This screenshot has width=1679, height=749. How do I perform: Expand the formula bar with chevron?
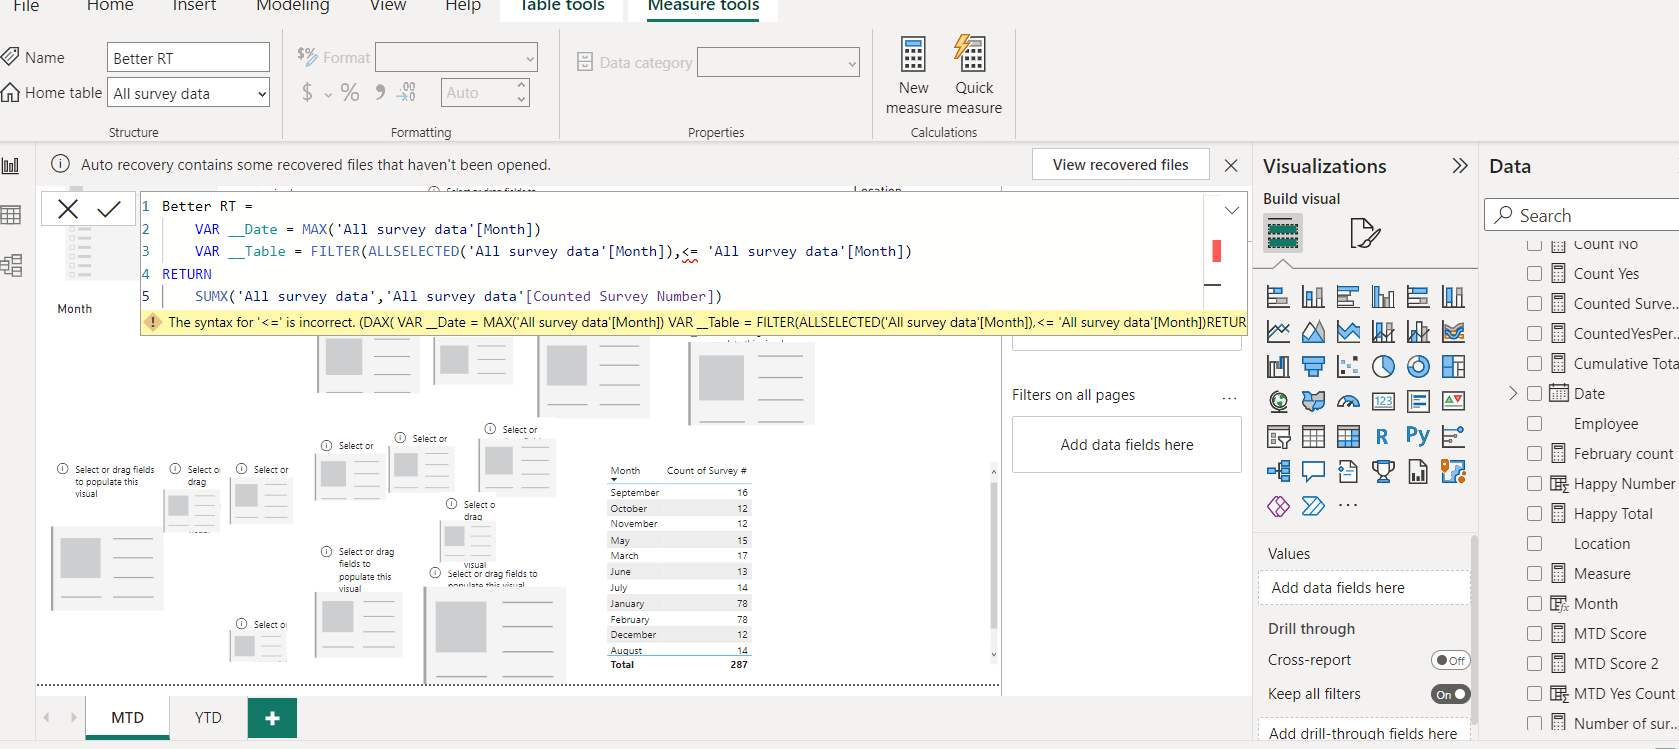1232,210
